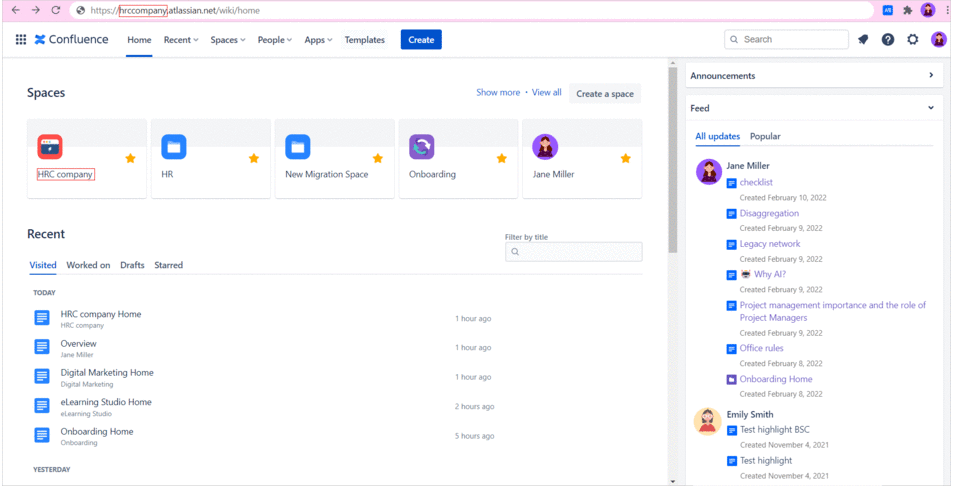The height and width of the screenshot is (490, 953).
Task: Open the help question mark icon
Action: click(888, 40)
